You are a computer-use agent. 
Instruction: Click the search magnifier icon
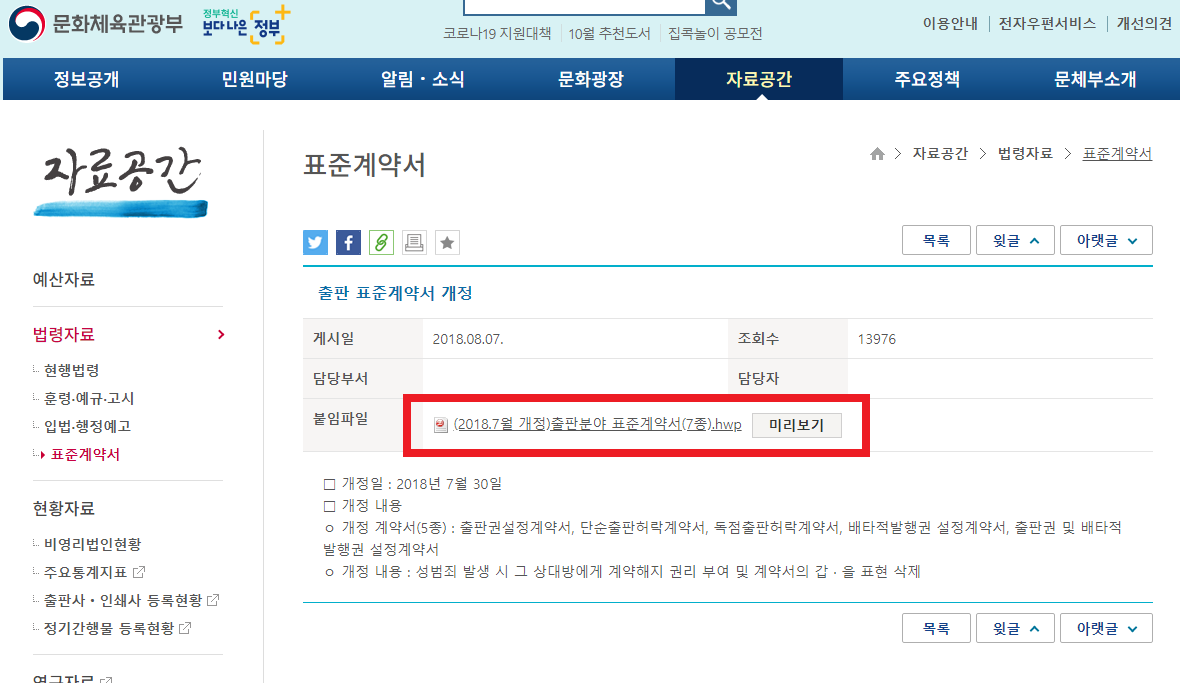click(721, 7)
